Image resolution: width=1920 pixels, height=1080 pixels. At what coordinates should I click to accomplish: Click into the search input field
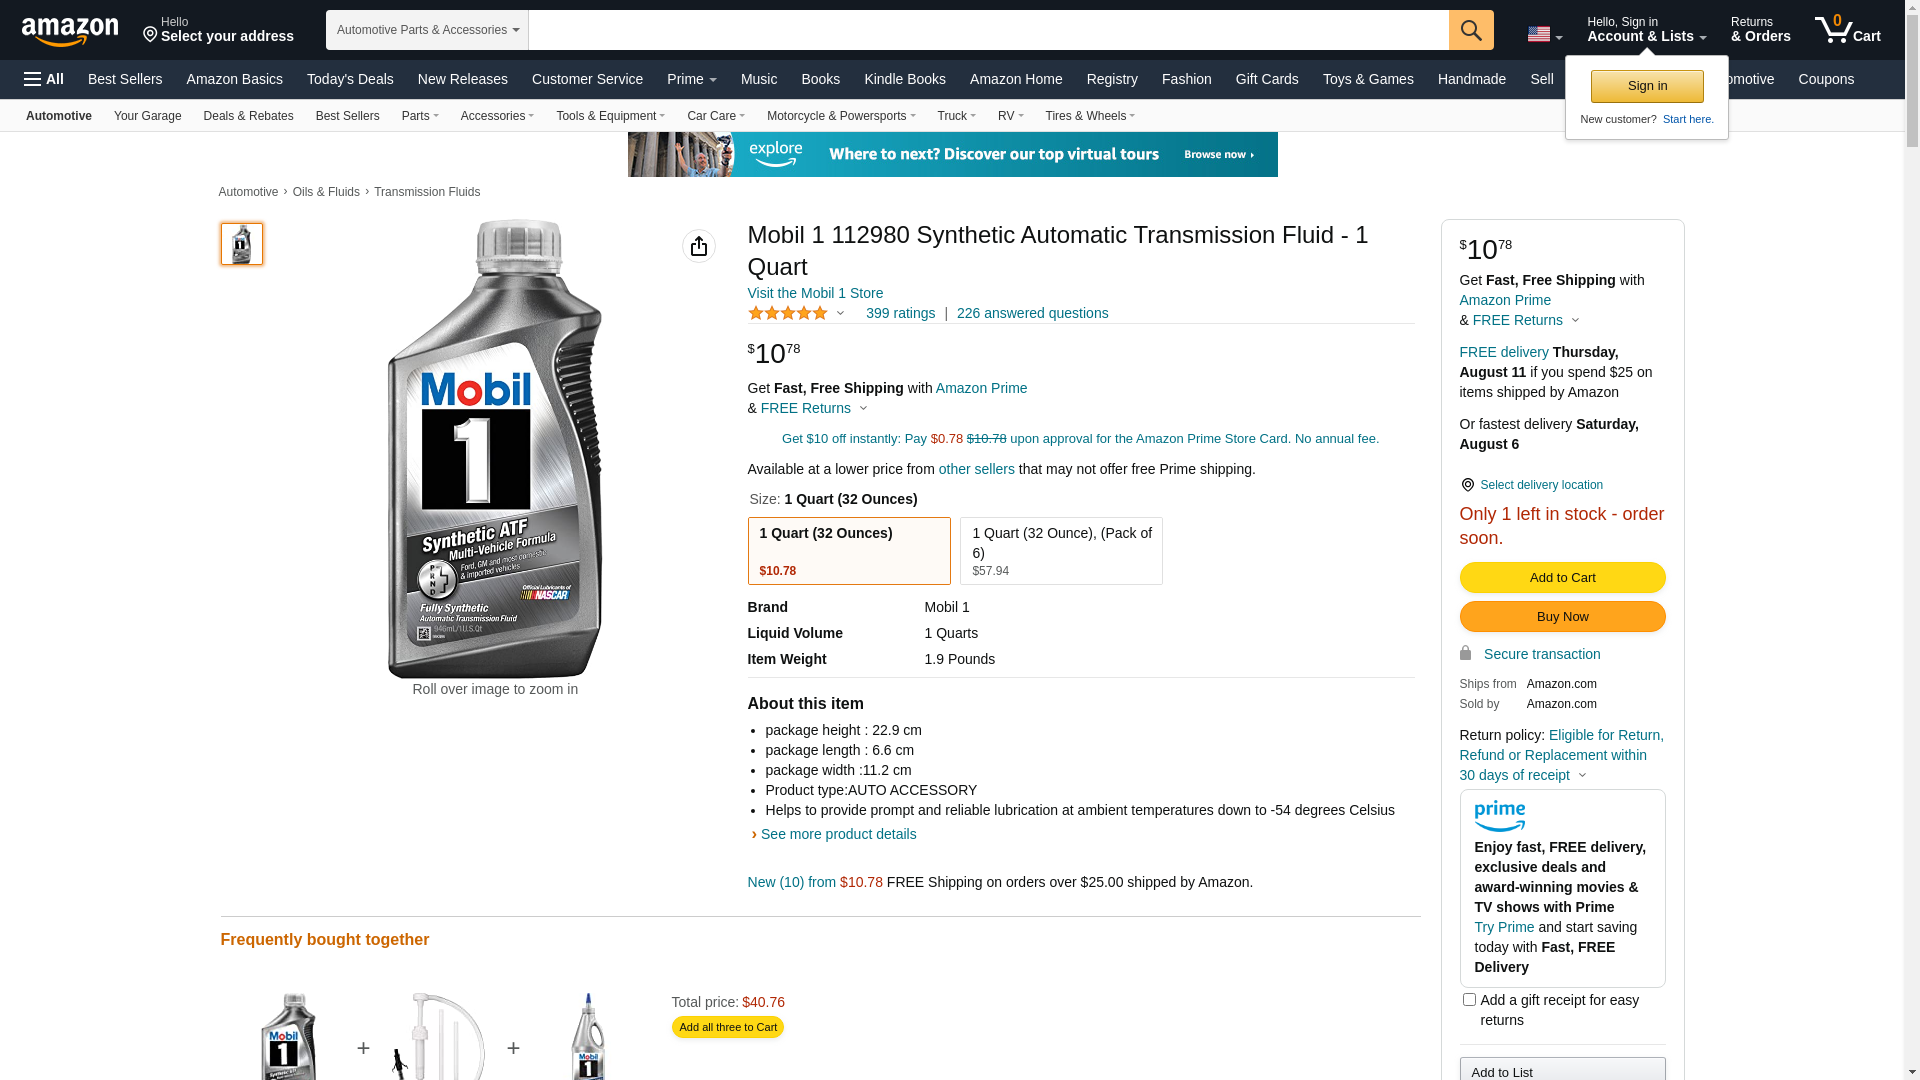988,30
